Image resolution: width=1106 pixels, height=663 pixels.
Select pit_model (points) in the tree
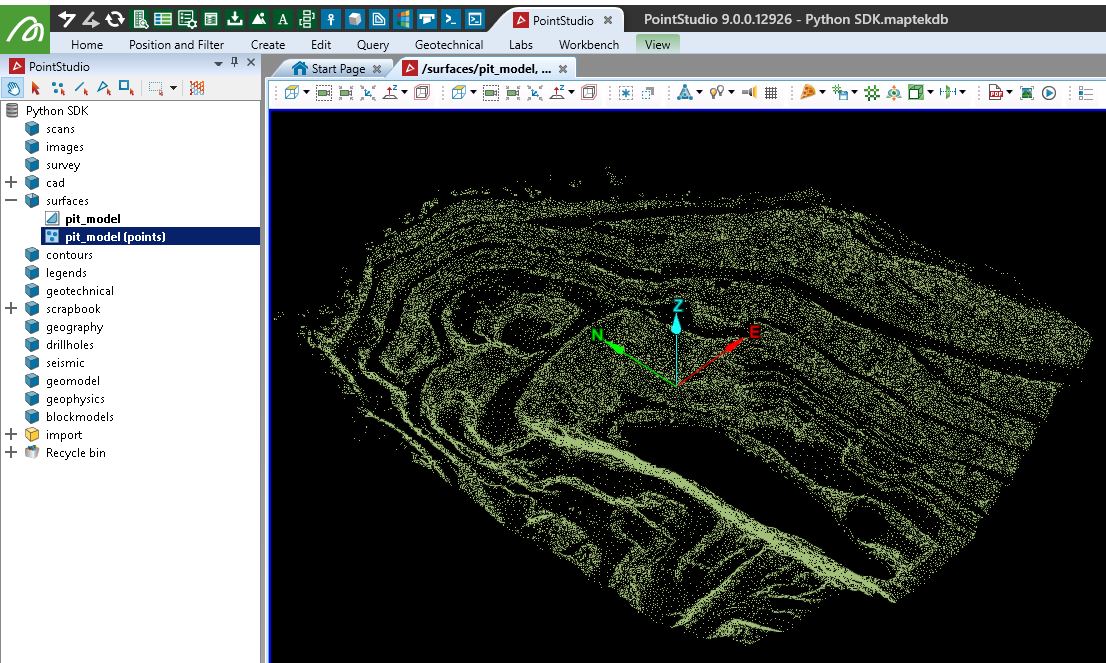115,237
